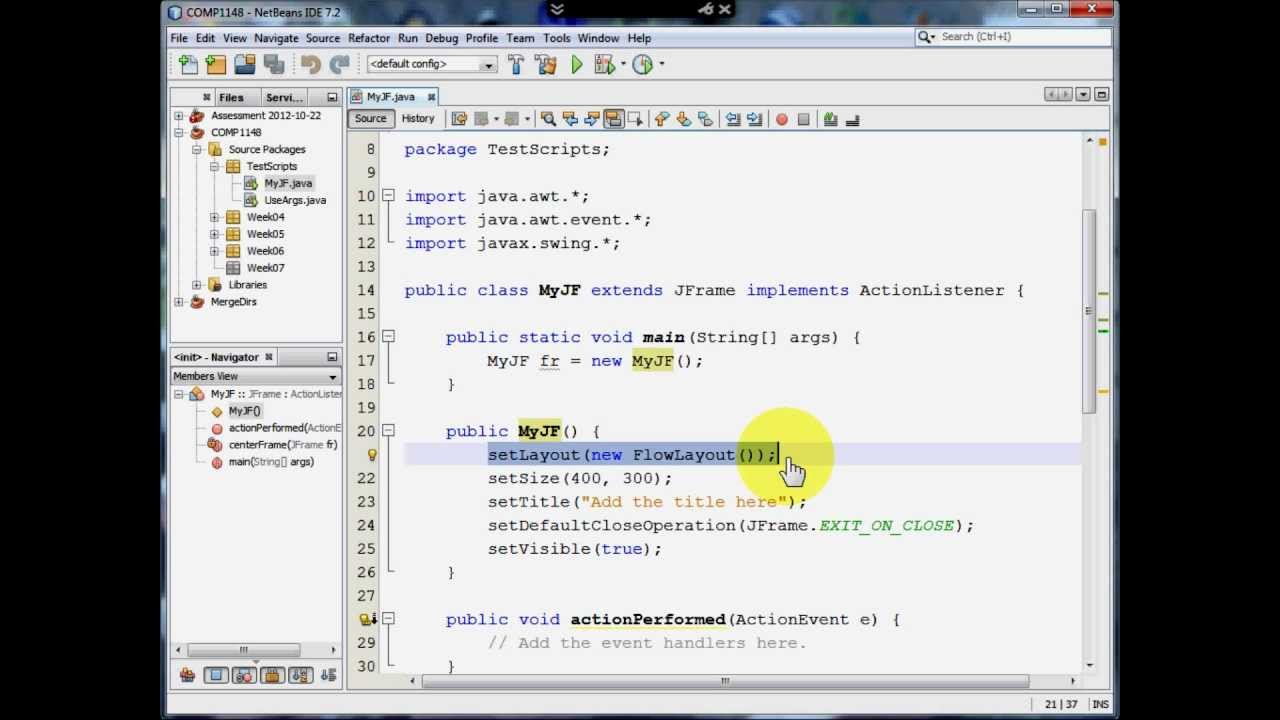Toggle Show Static Members filter in Navigator
1280x720 pixels.
(244, 676)
